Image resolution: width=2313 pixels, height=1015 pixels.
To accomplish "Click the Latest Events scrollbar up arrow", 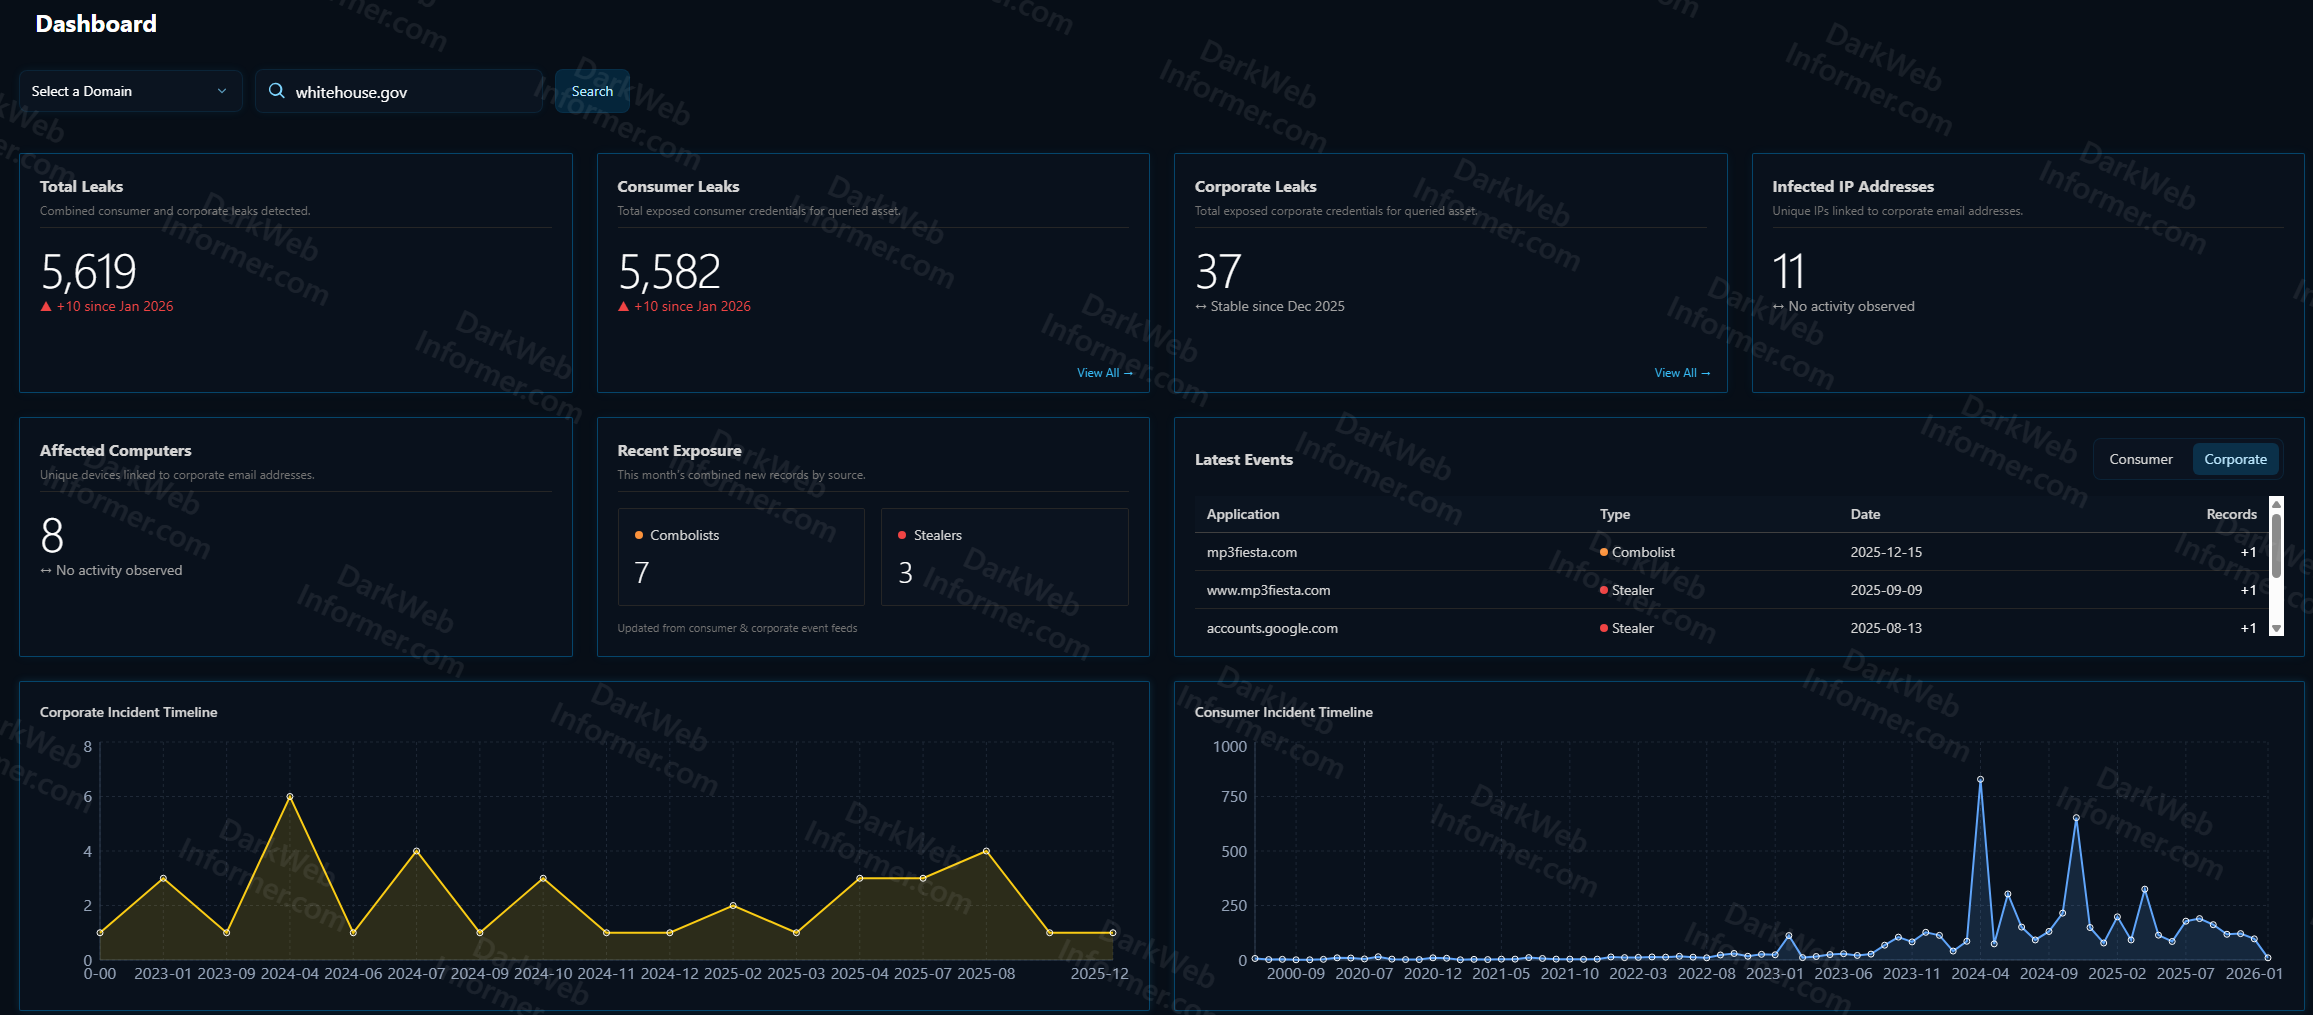I will point(2276,504).
